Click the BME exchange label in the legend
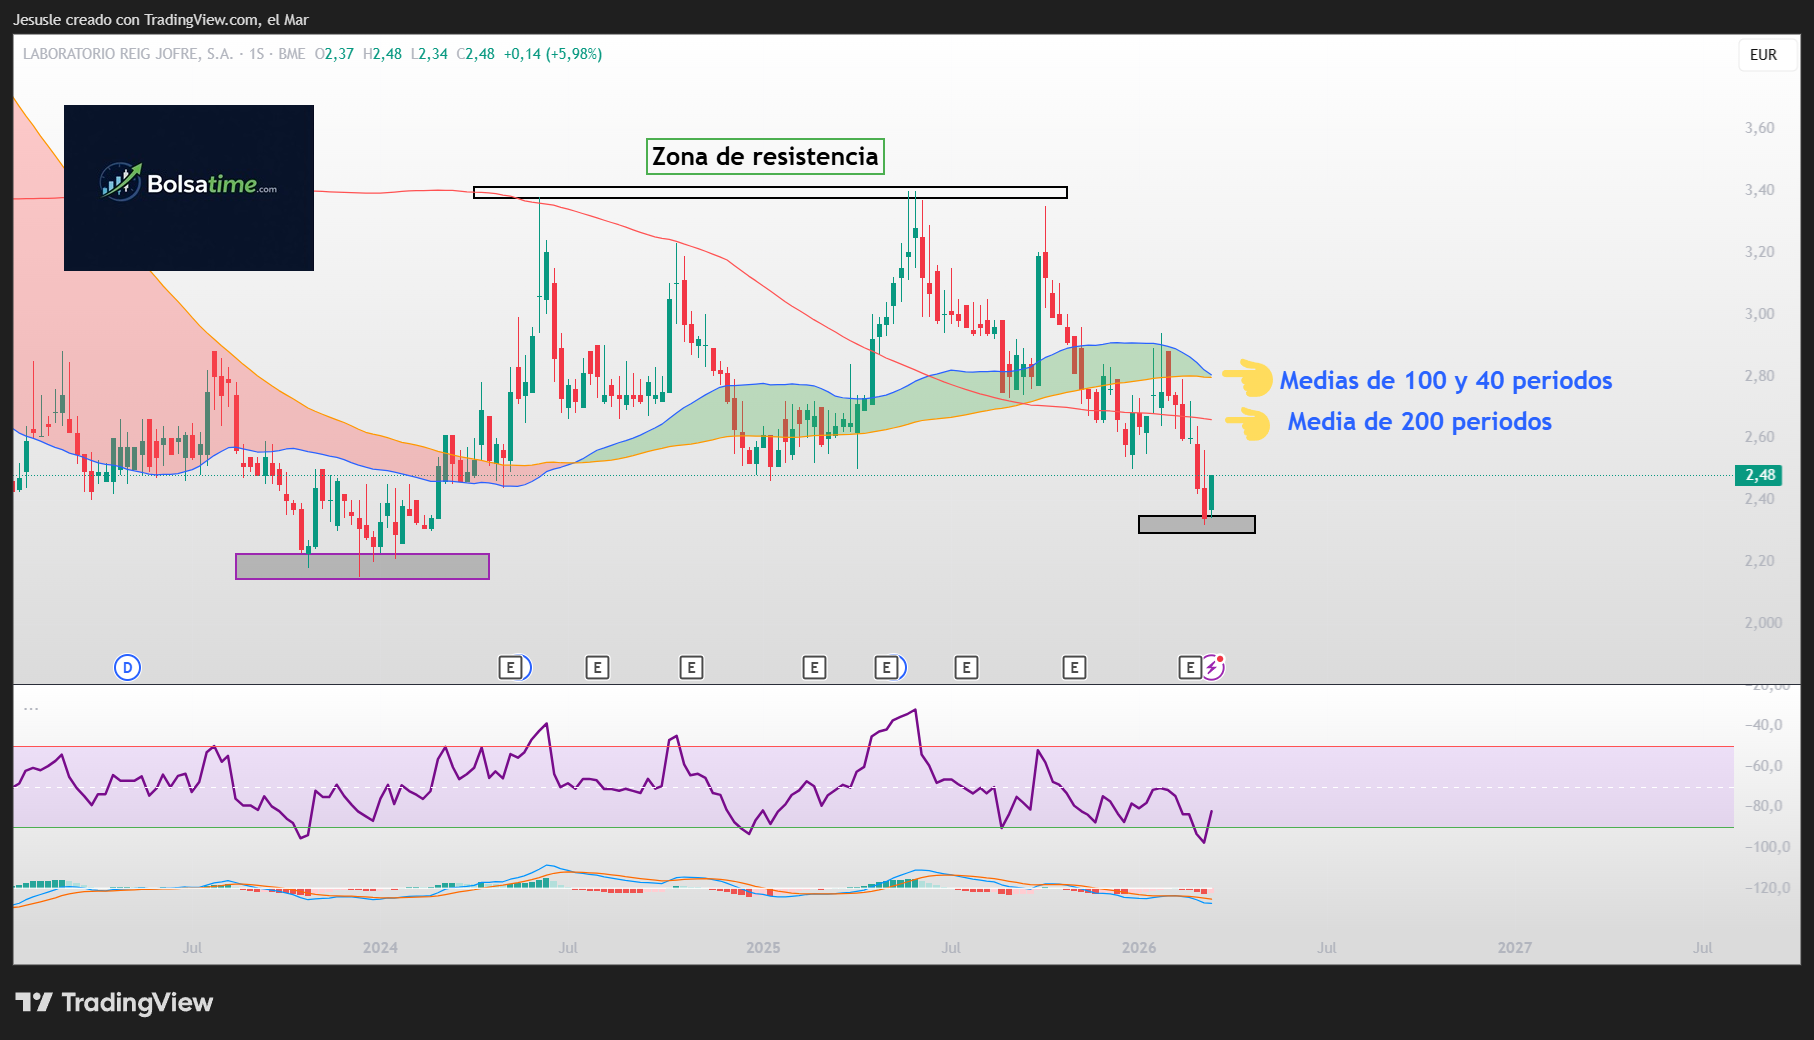Viewport: 1814px width, 1040px height. 290,55
